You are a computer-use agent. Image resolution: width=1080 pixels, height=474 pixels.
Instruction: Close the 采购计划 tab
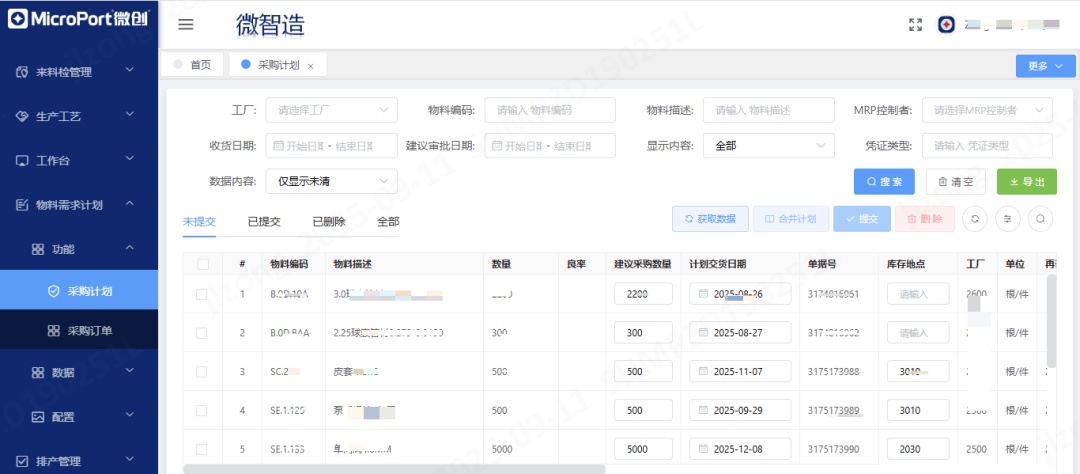click(x=311, y=66)
